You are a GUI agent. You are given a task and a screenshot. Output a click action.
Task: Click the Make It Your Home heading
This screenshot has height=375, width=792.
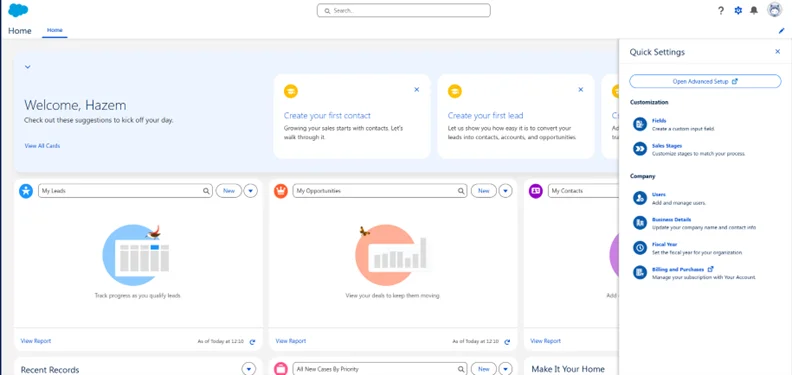(568, 369)
